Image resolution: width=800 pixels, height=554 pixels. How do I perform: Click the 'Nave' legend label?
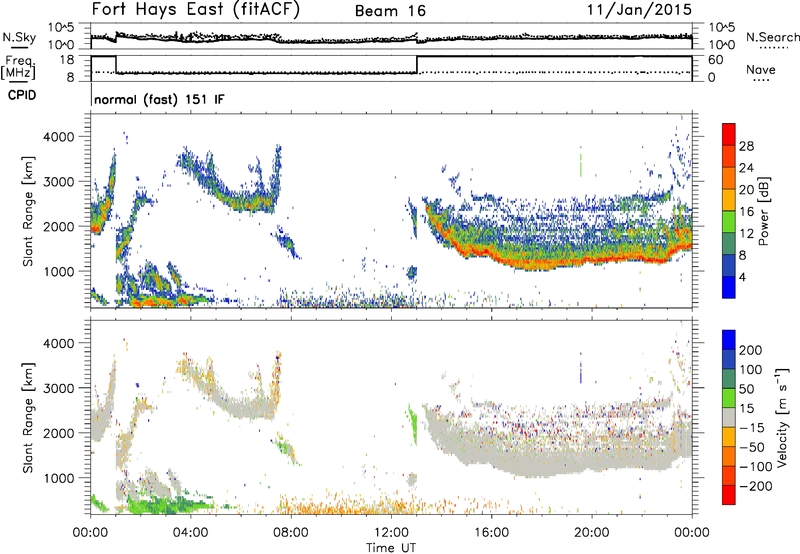click(761, 70)
